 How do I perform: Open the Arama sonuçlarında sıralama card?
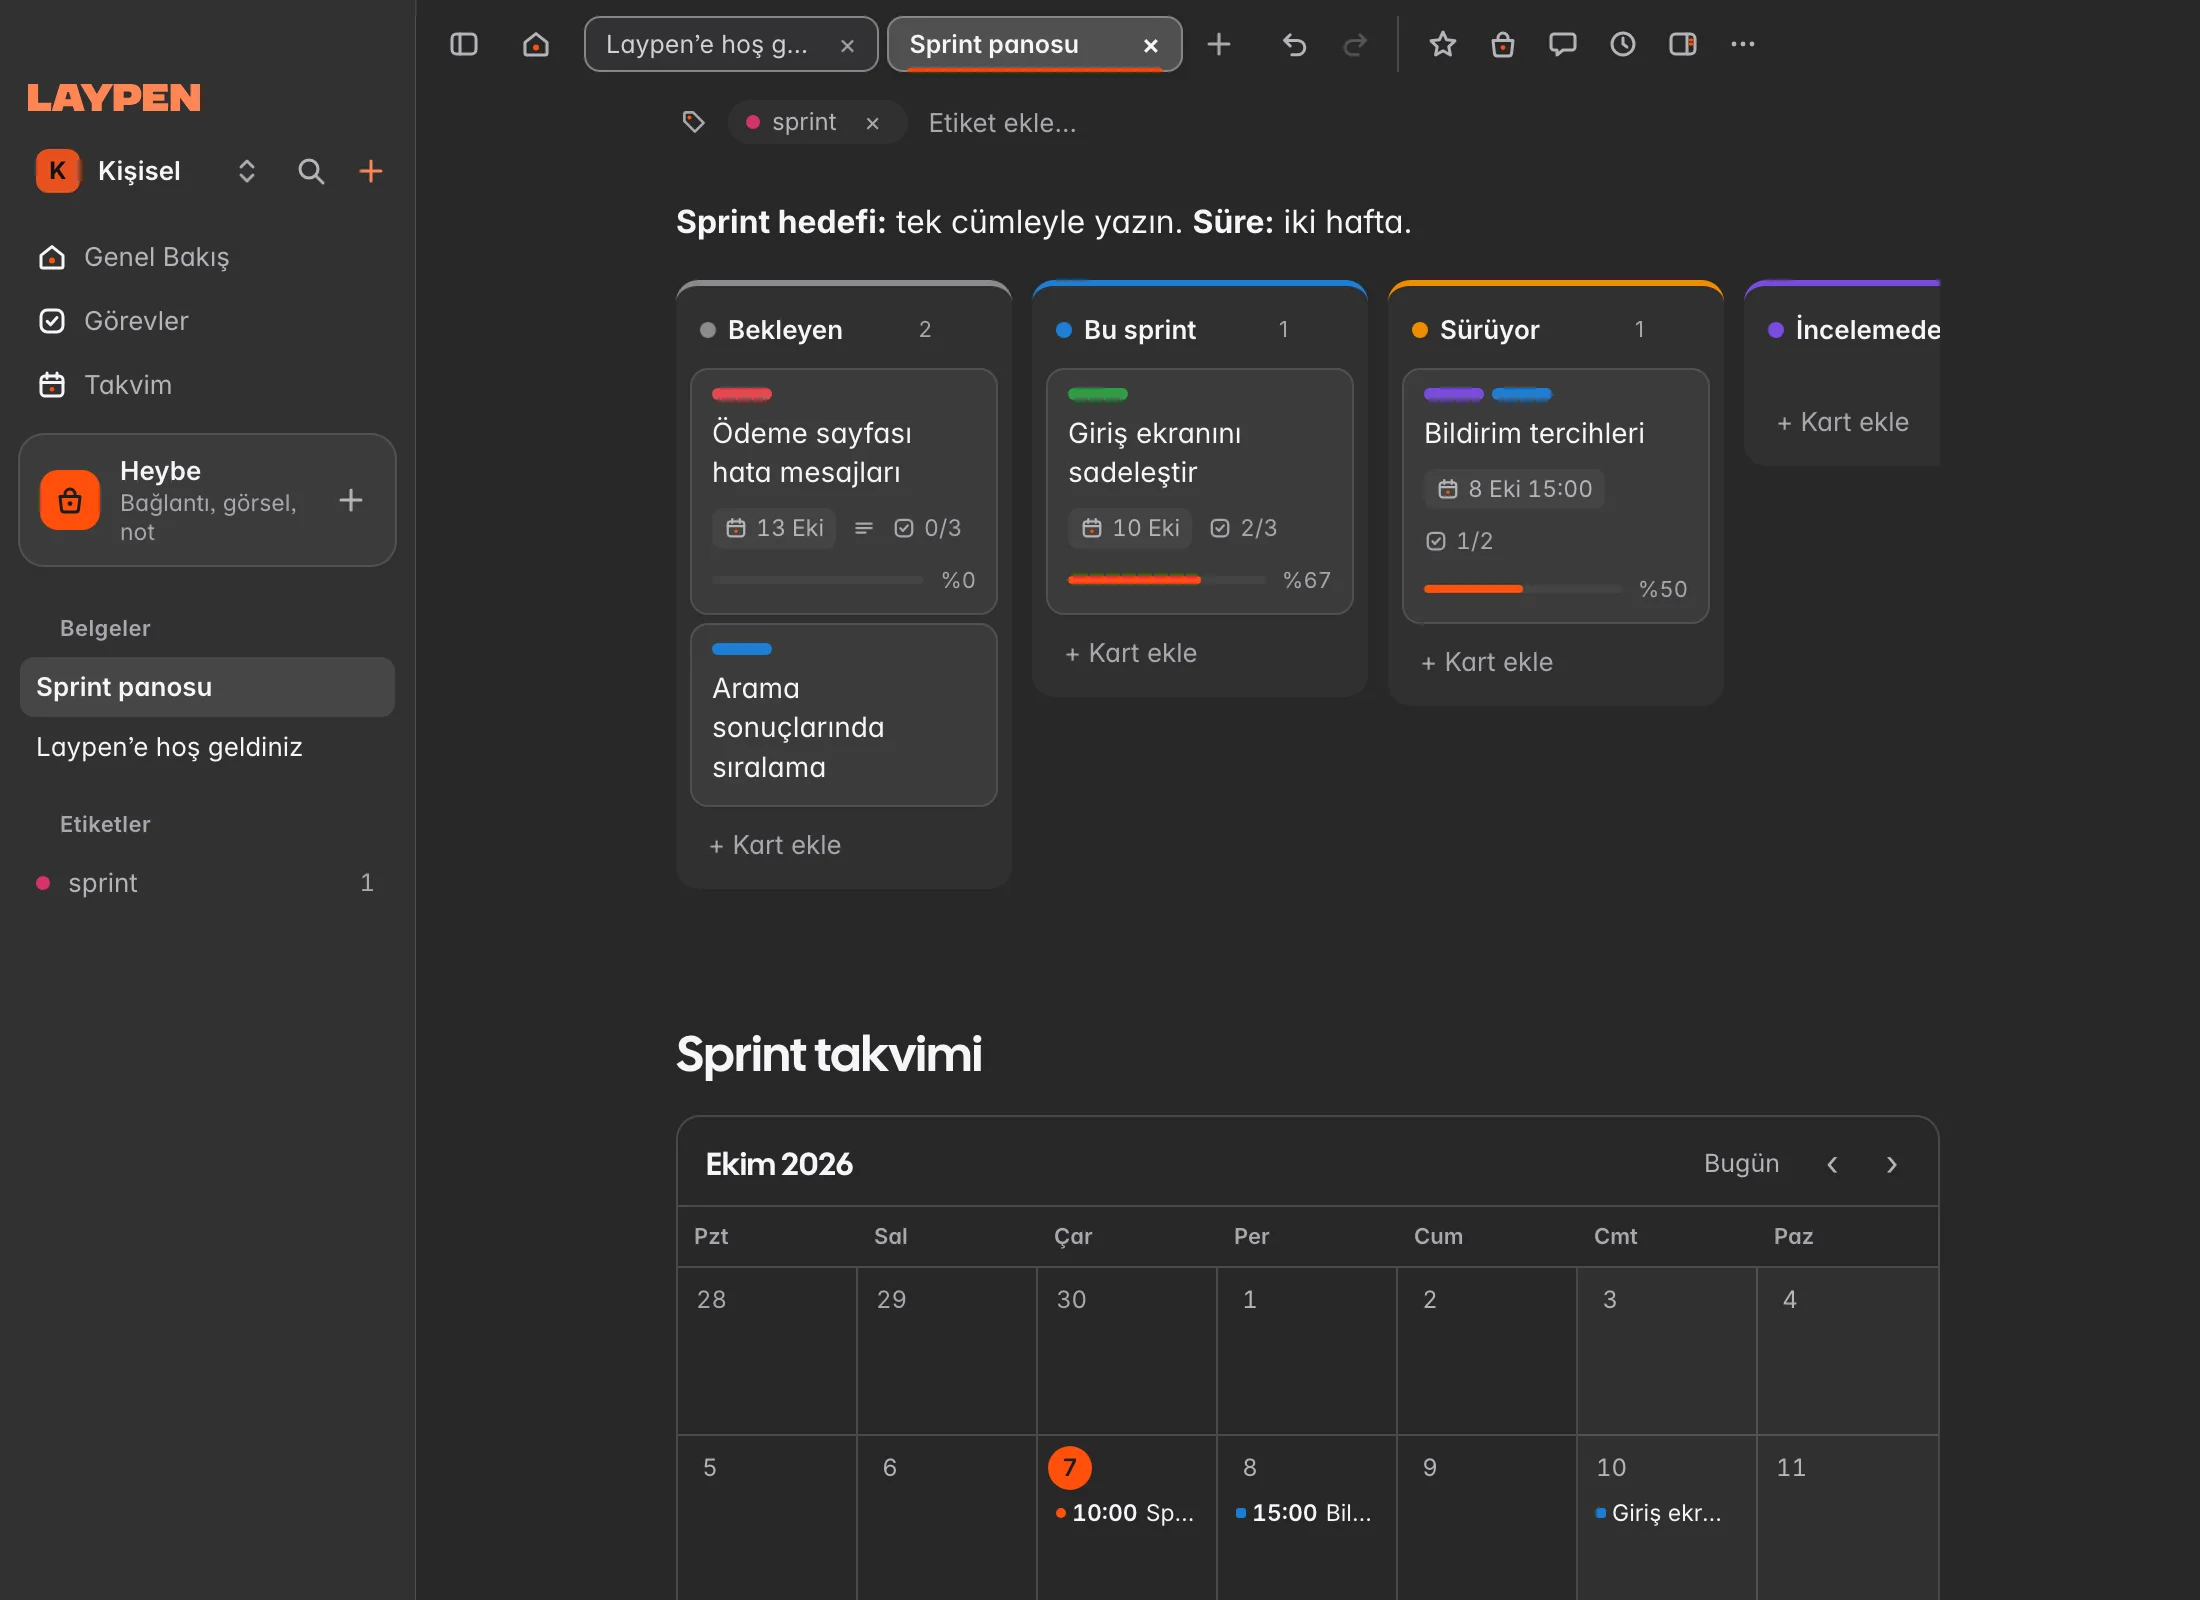(x=844, y=715)
